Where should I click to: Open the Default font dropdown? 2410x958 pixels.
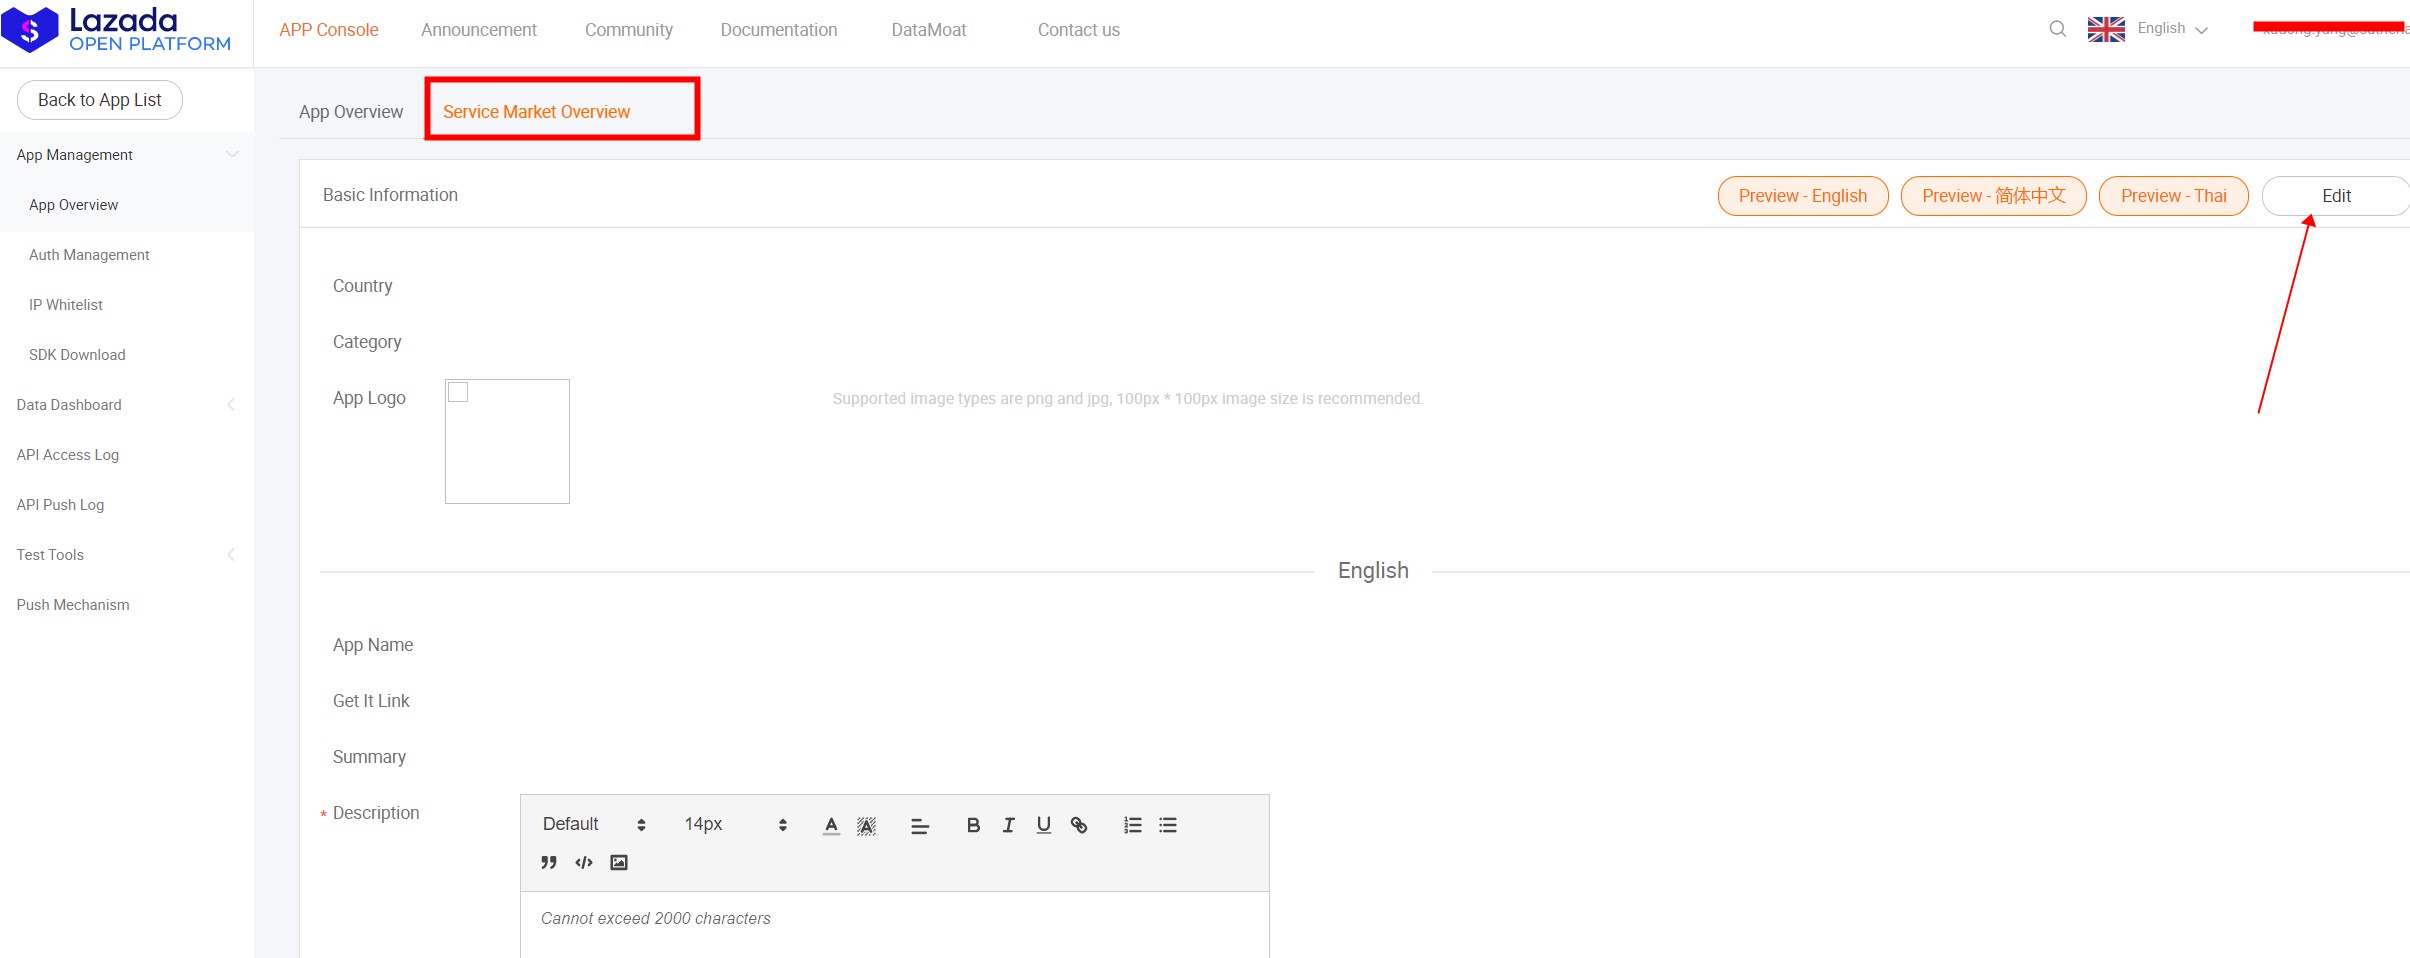(594, 824)
